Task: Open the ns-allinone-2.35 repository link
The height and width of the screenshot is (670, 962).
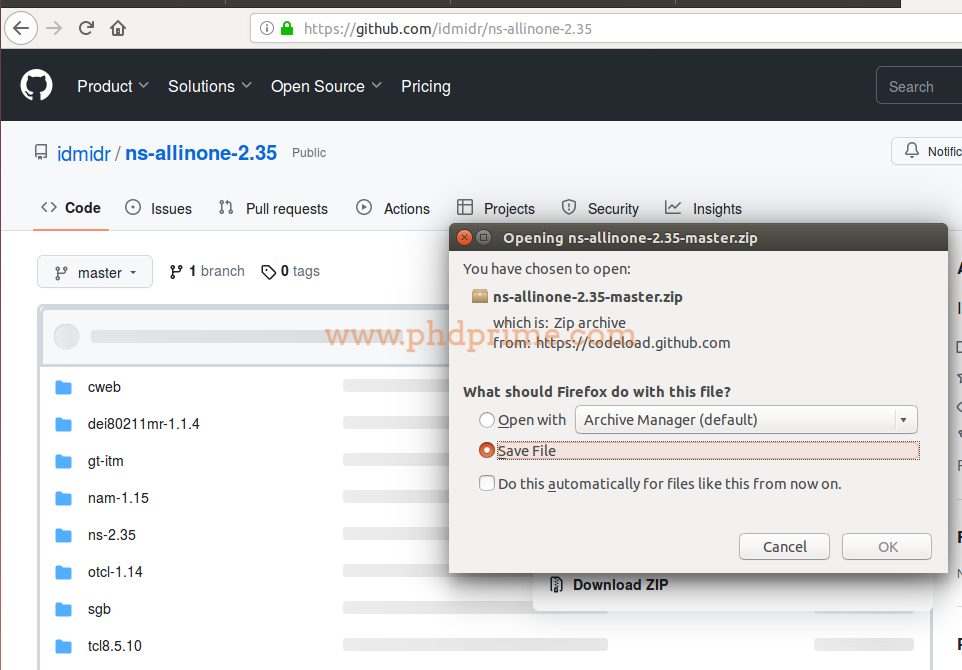Action: point(201,153)
